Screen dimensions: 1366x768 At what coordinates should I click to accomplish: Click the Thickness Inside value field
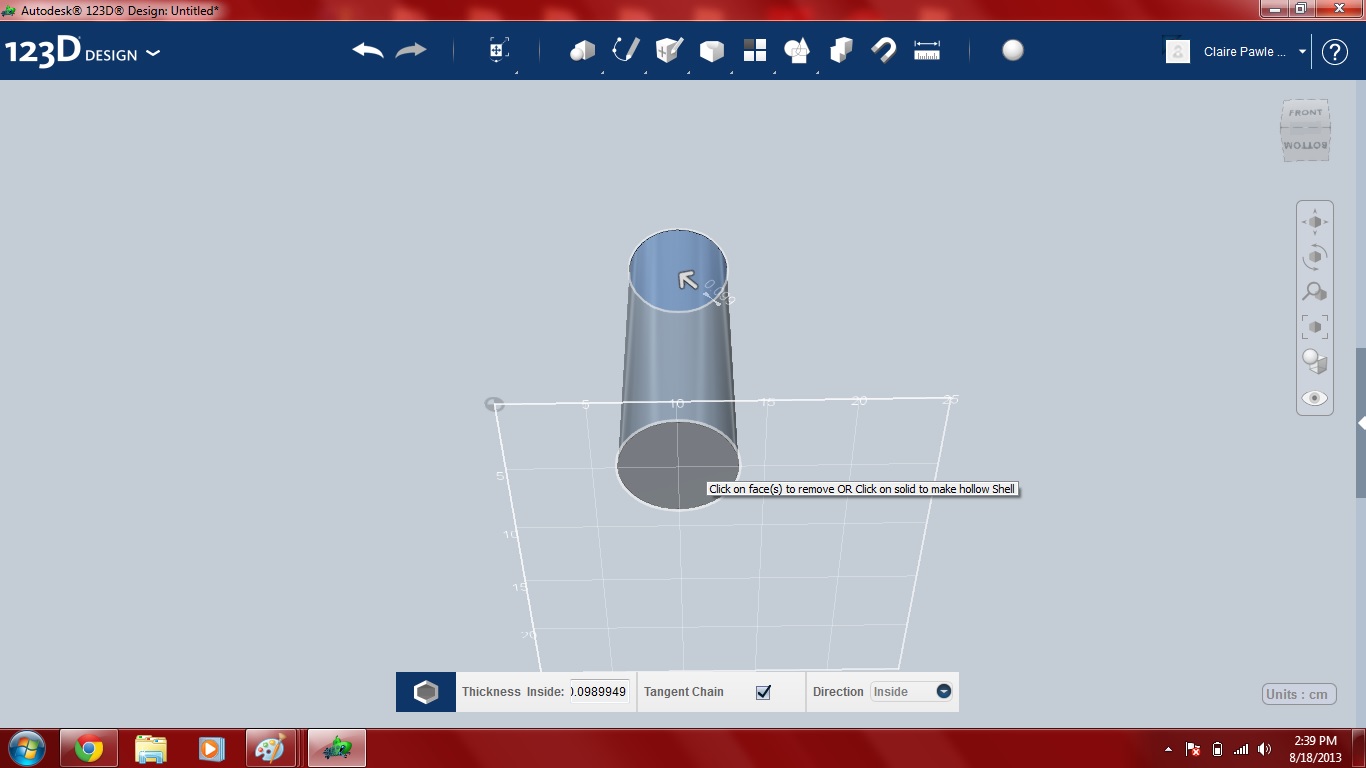coord(599,691)
